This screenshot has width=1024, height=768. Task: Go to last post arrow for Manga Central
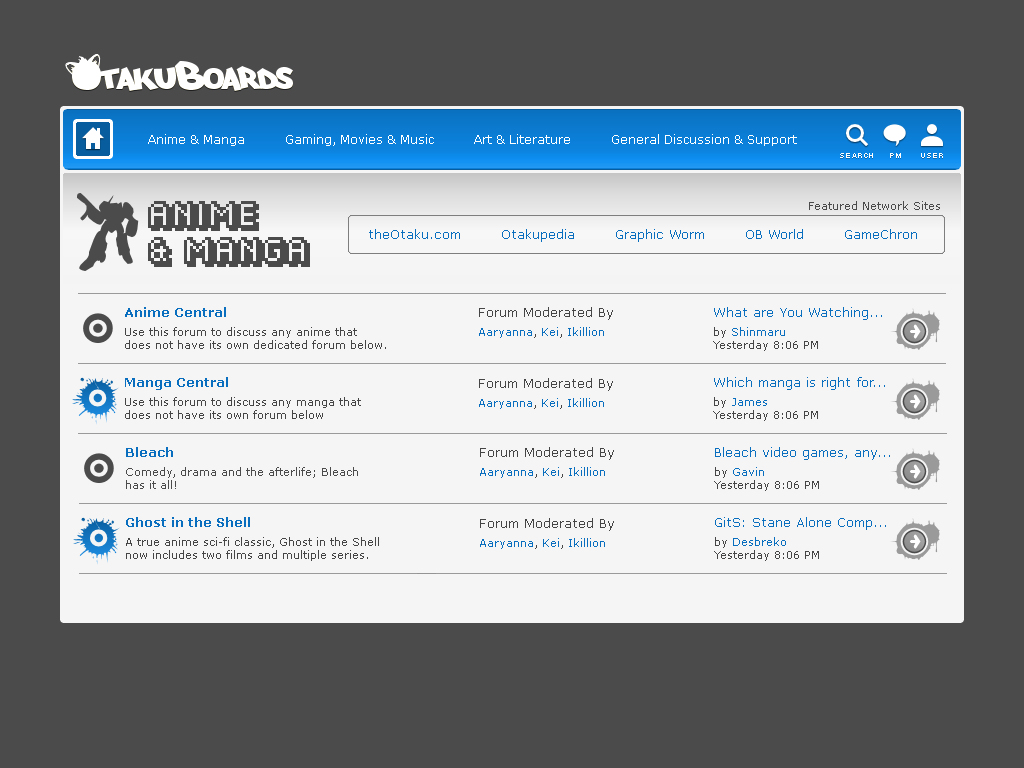[916, 400]
